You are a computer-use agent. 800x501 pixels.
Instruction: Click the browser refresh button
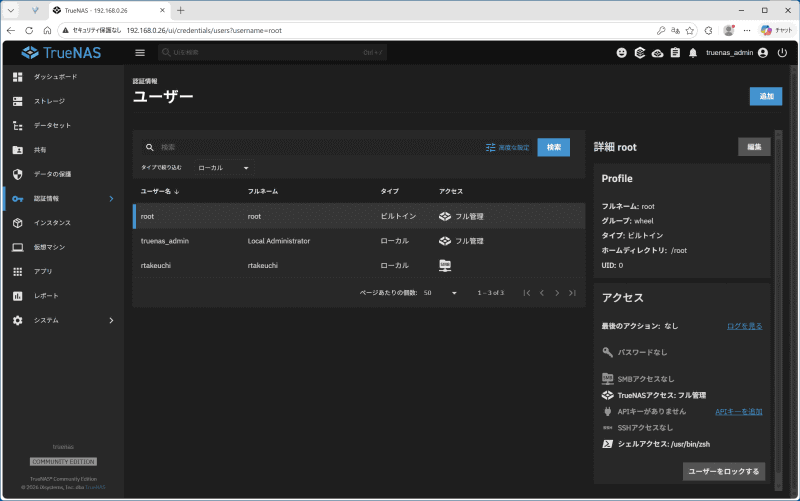coord(29,31)
